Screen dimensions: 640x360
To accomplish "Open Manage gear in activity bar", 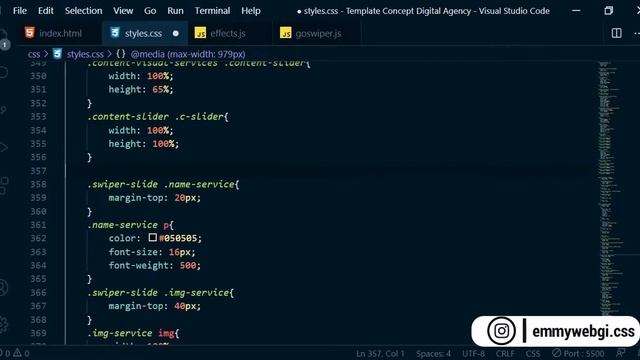I will pos(4,325).
